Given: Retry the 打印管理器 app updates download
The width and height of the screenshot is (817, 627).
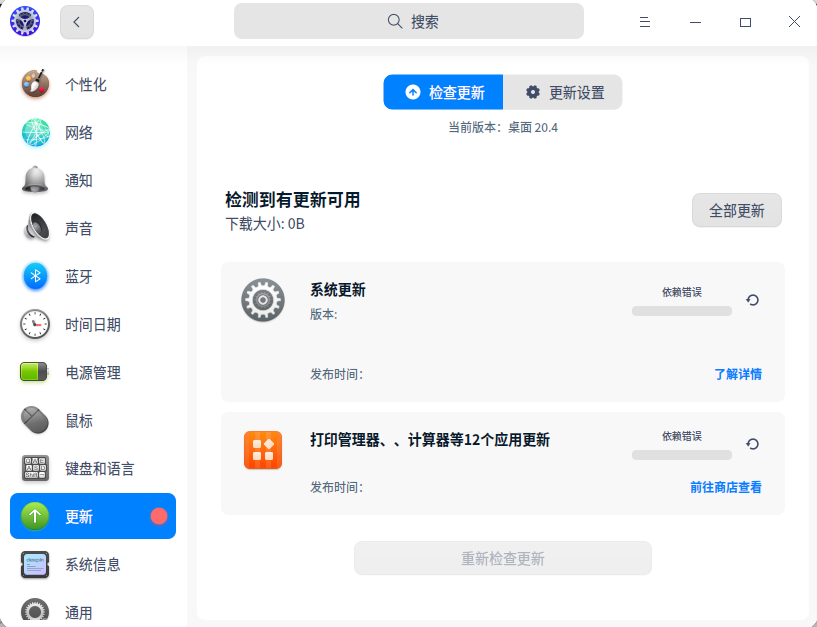Looking at the screenshot, I should [752, 443].
